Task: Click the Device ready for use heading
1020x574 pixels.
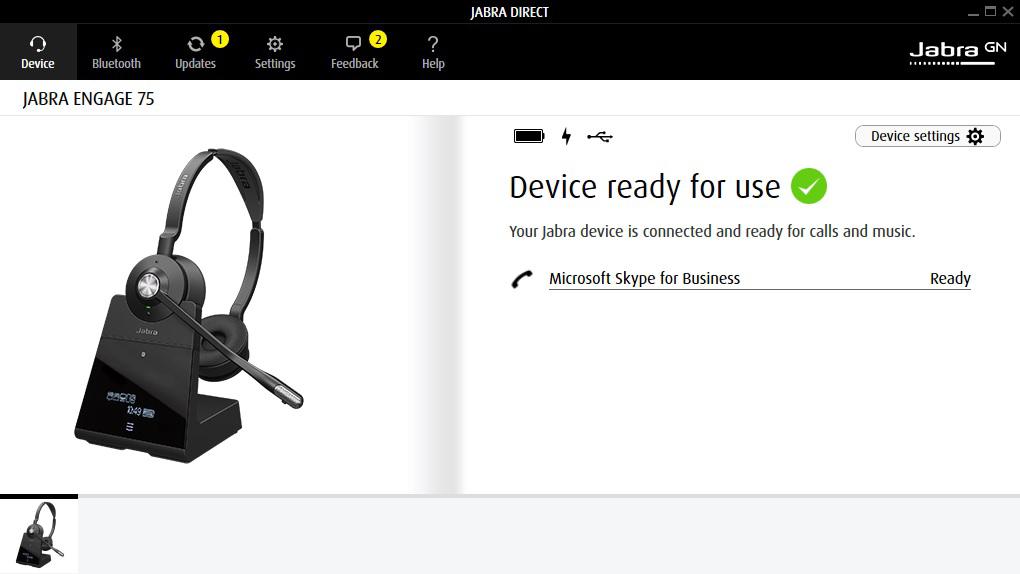Action: point(645,187)
